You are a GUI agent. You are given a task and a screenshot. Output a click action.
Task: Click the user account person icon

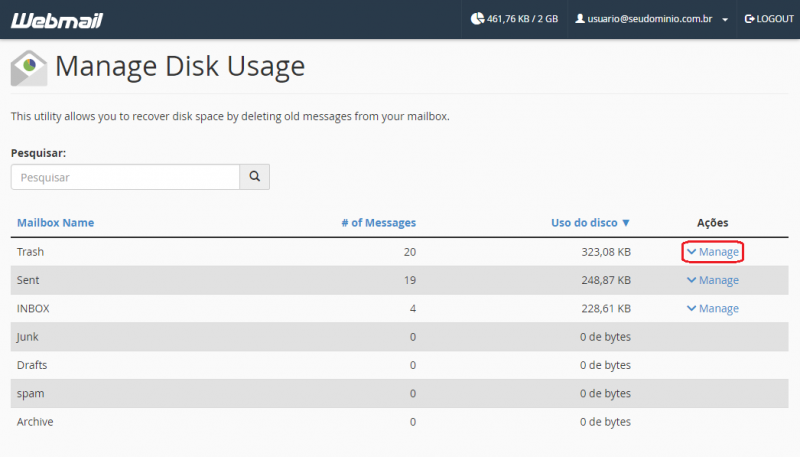(580, 19)
